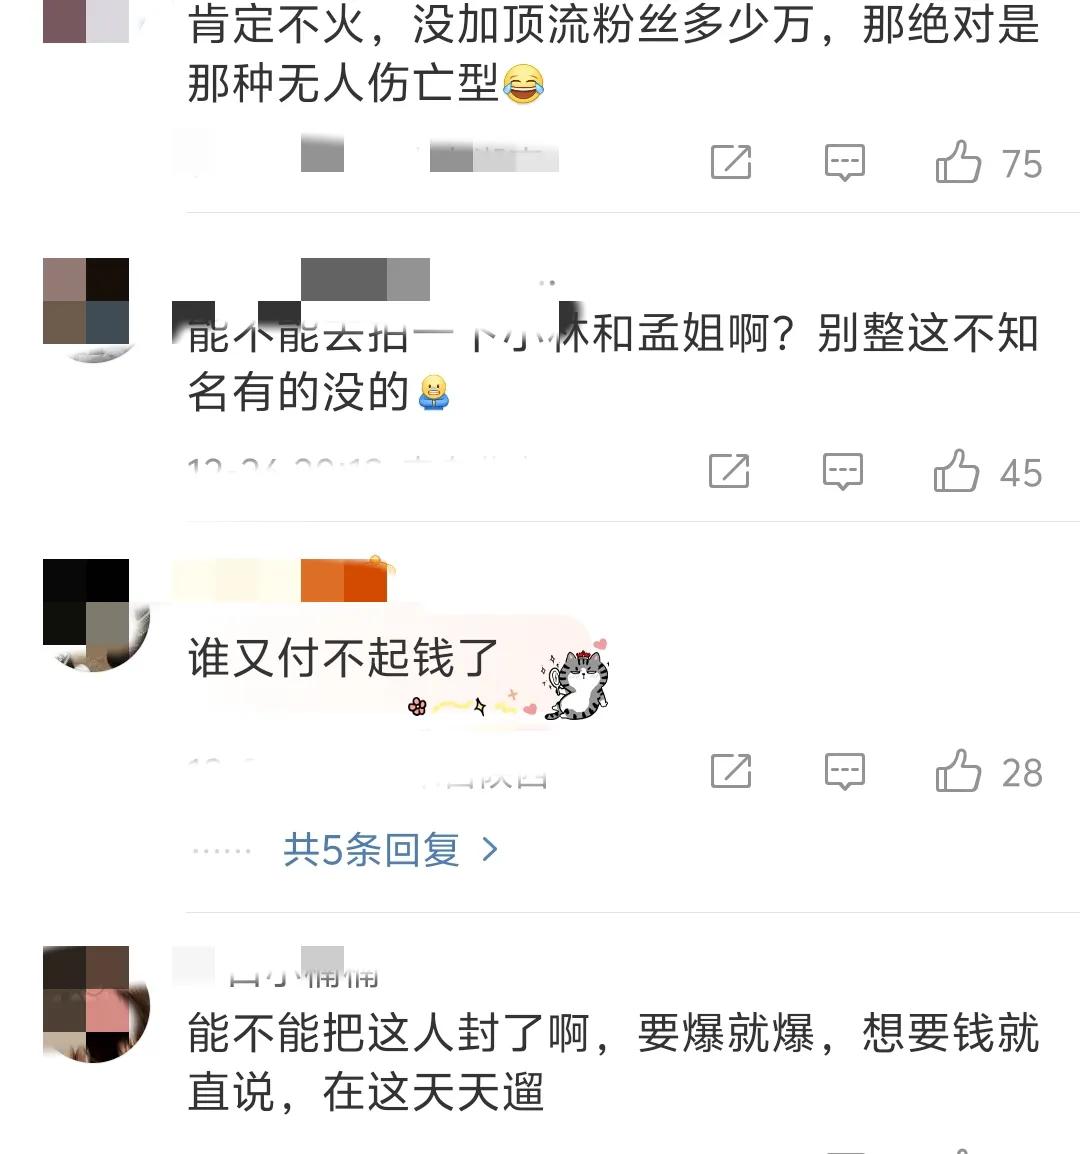The height and width of the screenshot is (1154, 1080).
Task: Tap the cat sticker in the comment bubble
Action: [578, 684]
